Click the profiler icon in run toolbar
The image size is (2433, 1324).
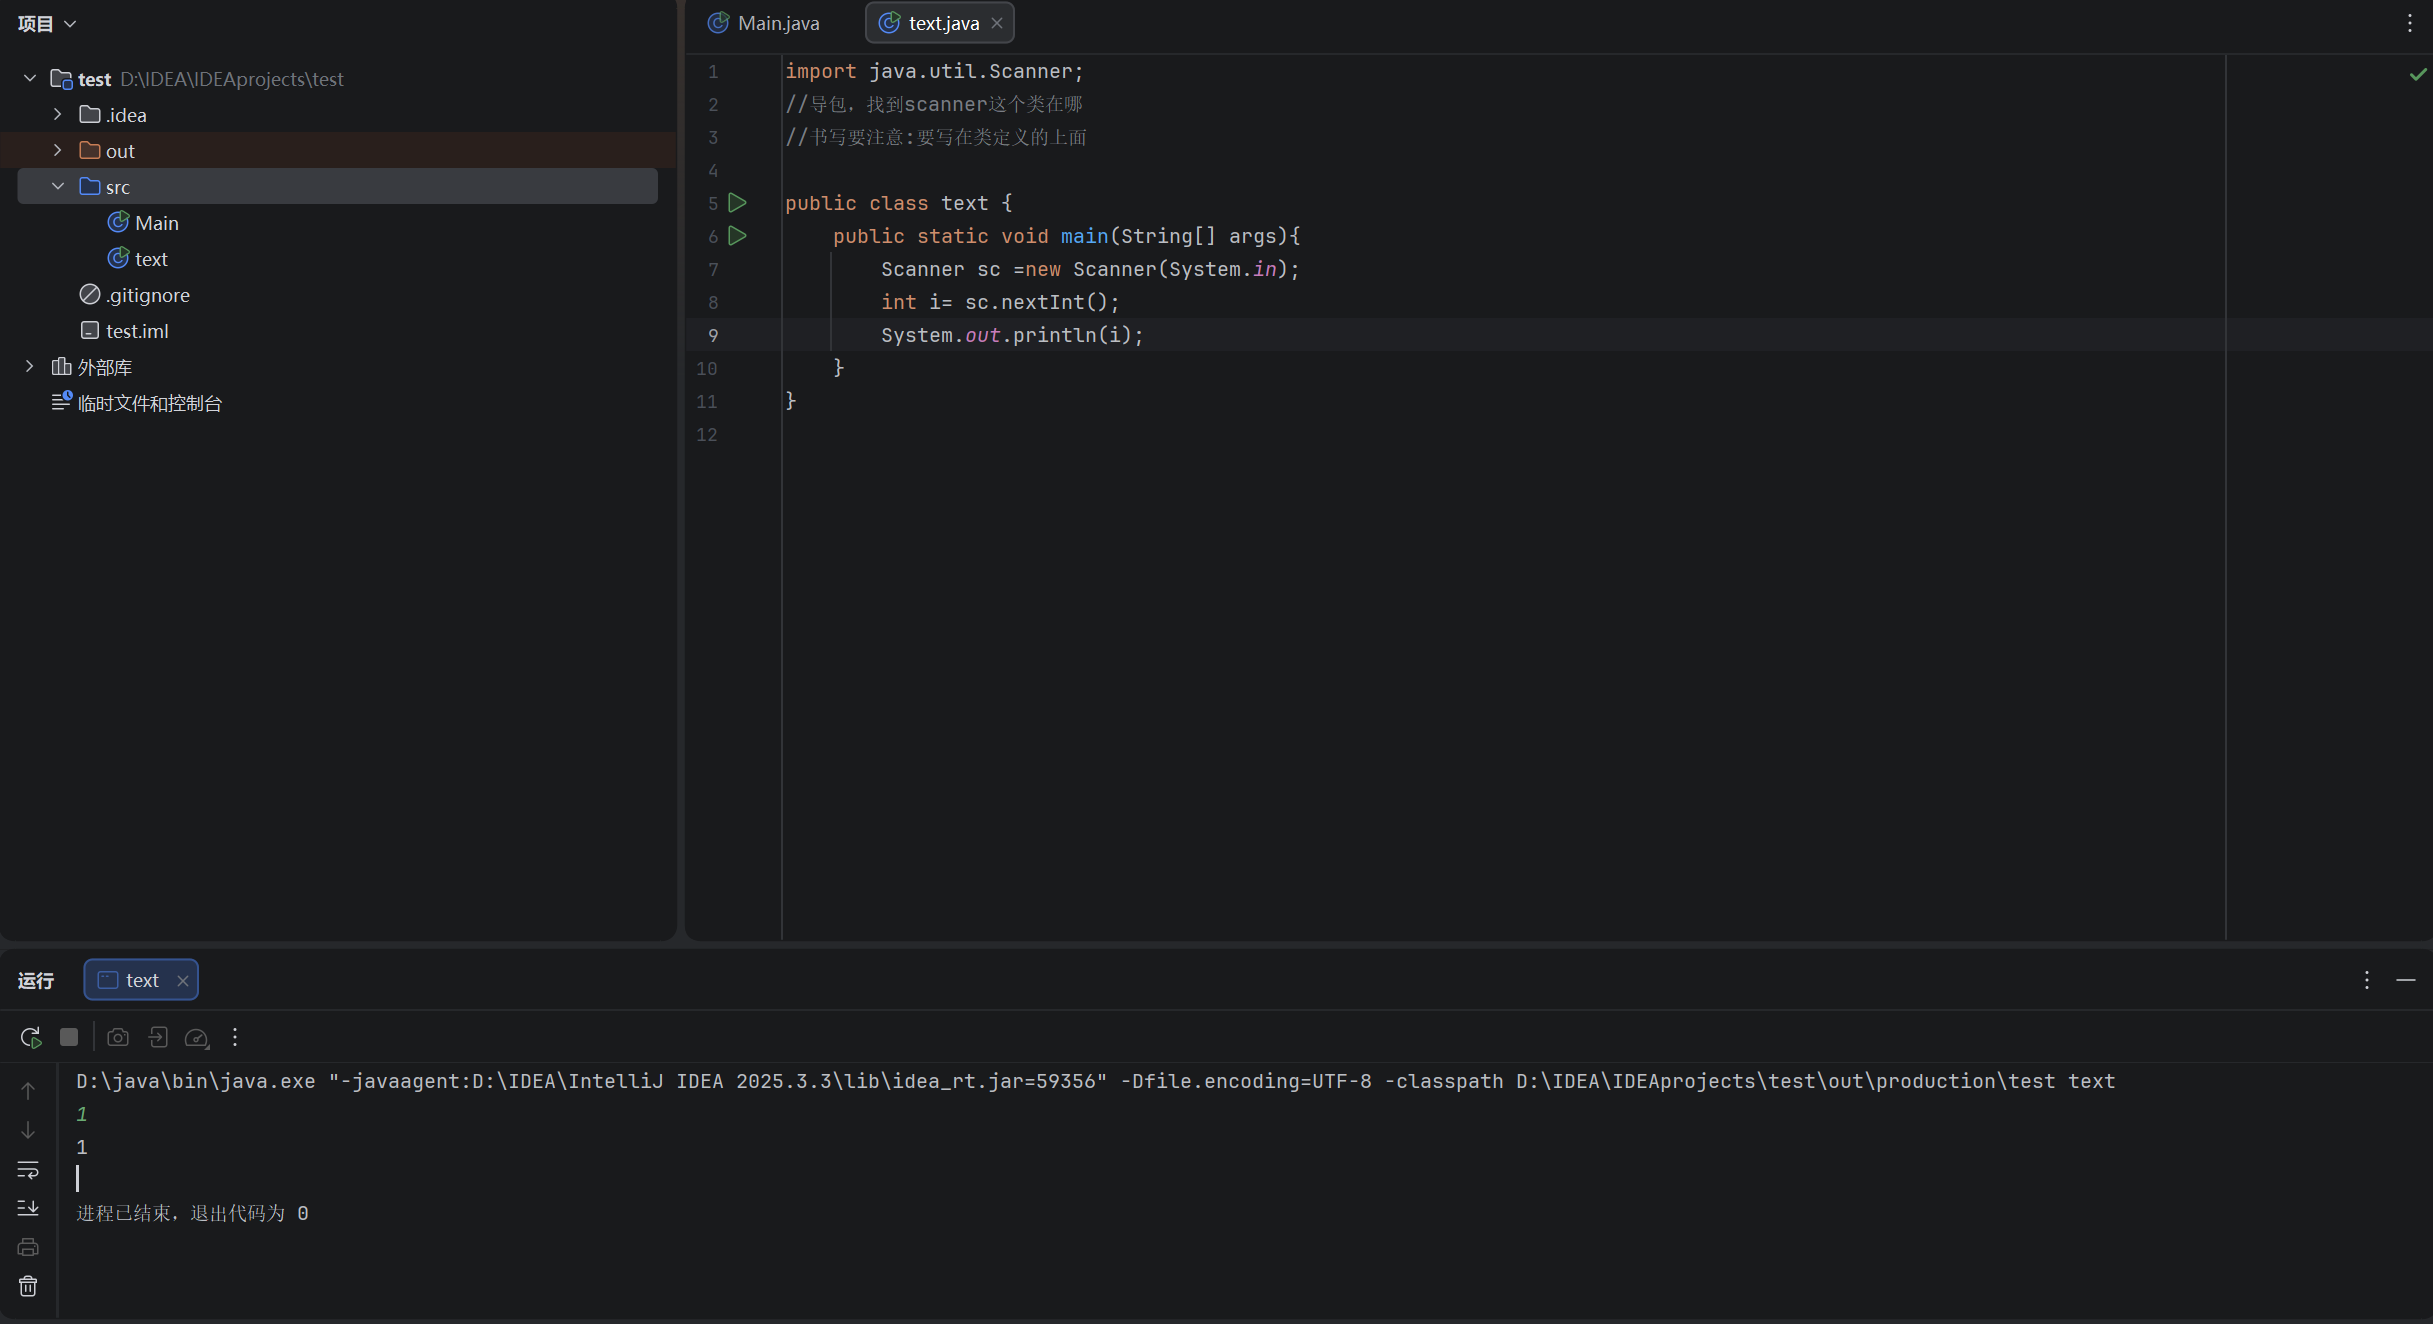[x=197, y=1037]
